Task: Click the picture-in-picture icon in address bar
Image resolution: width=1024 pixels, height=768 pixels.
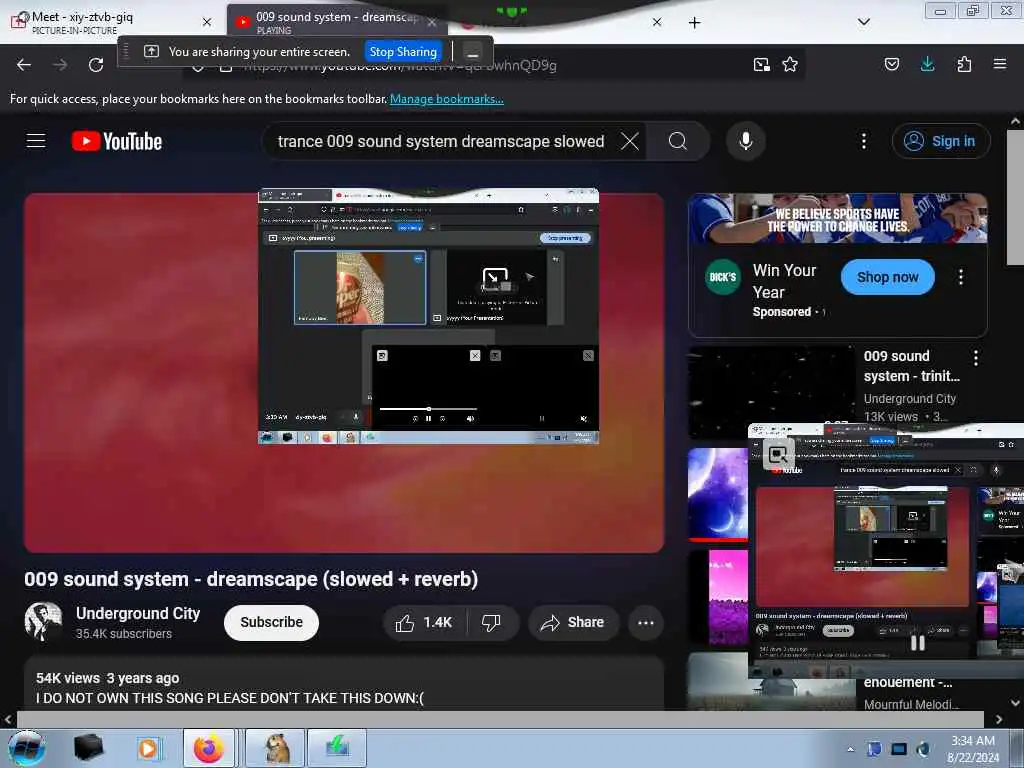Action: point(761,65)
